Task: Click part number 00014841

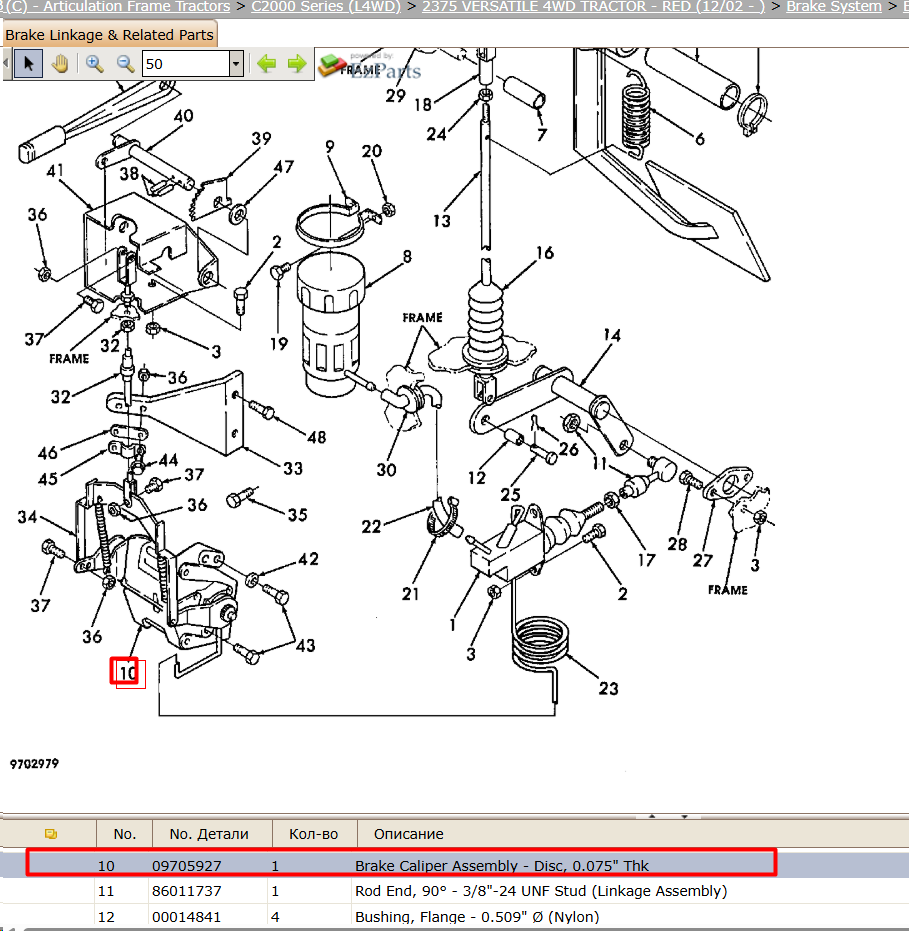Action: [x=186, y=917]
